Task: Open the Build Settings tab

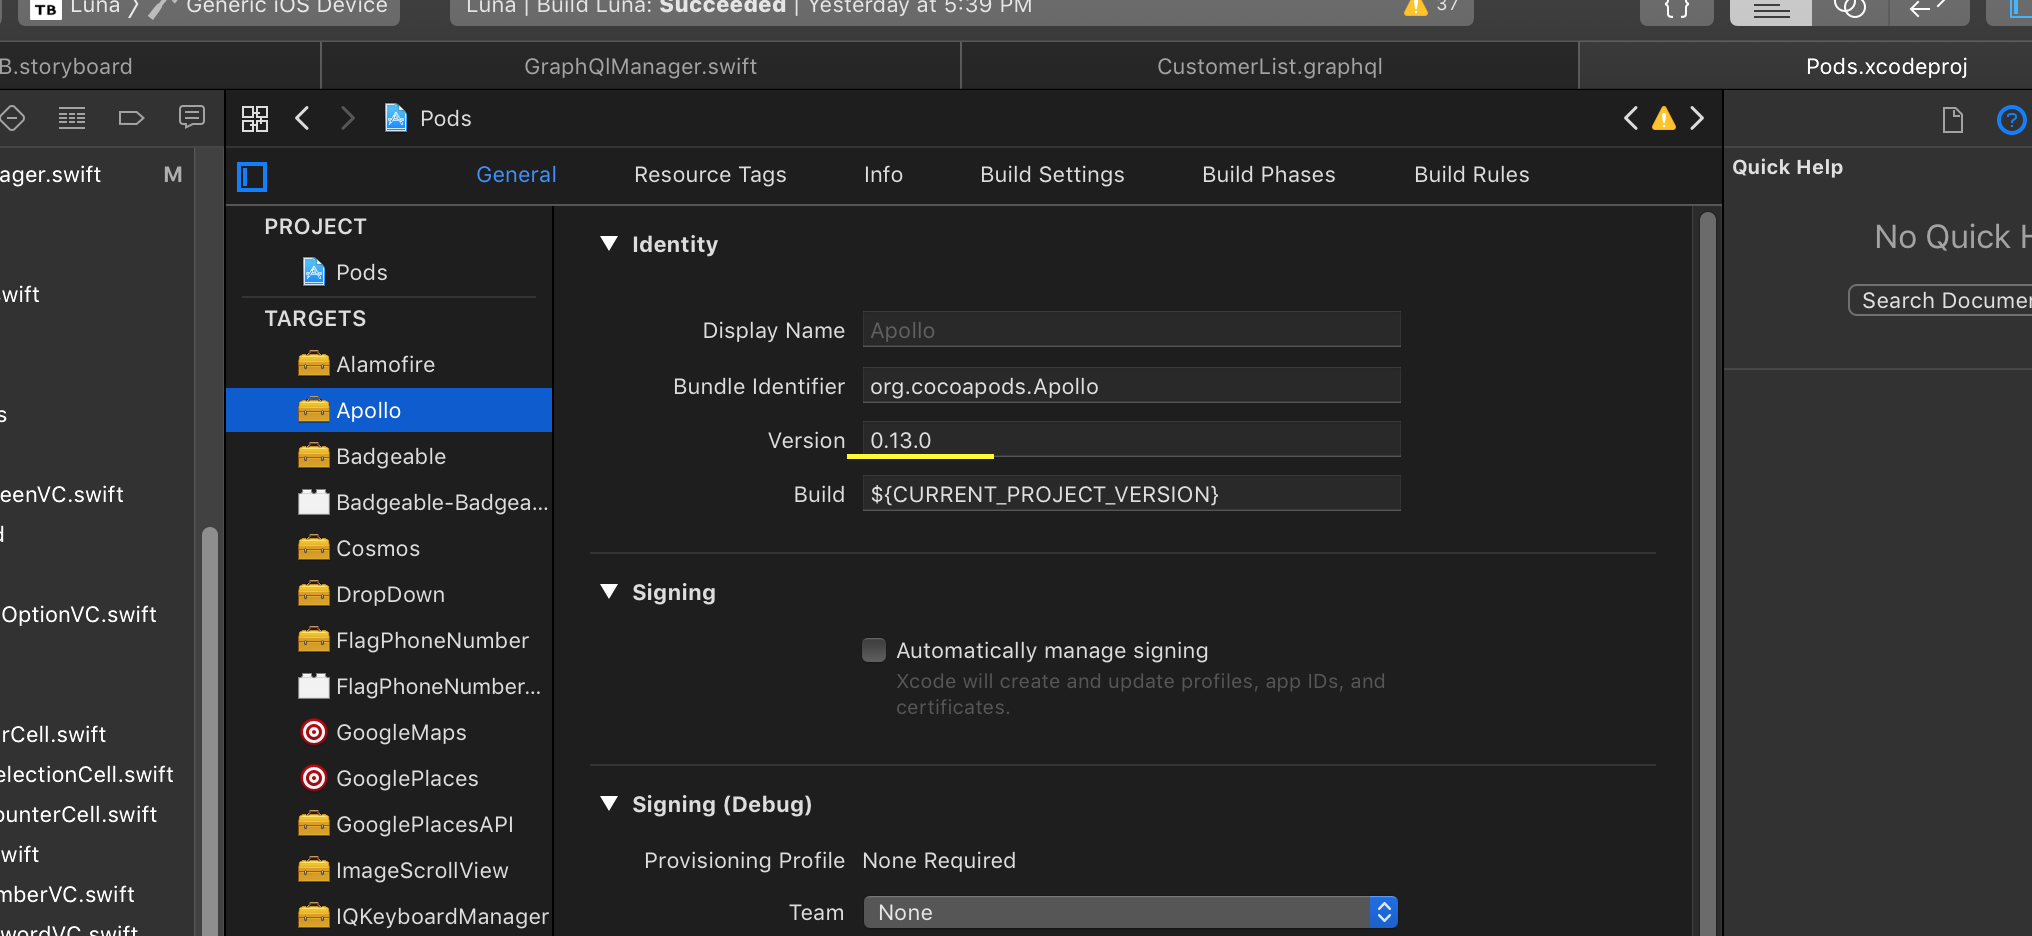Action: (1052, 175)
